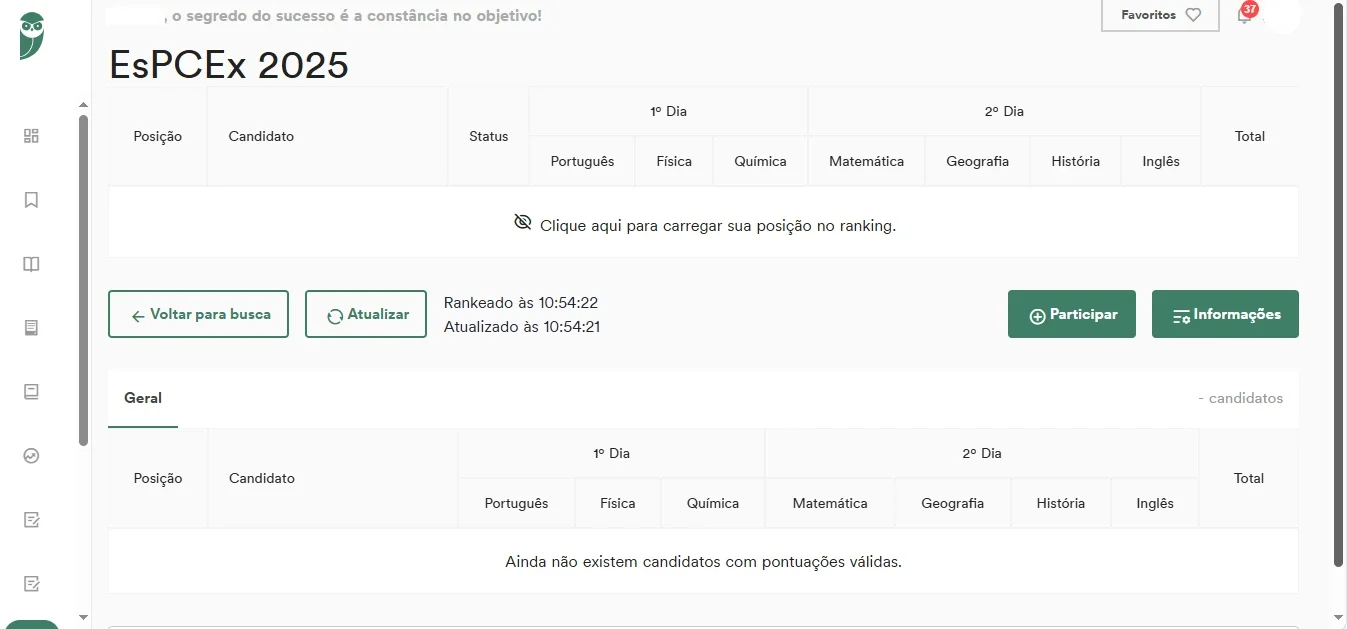Click the Total column header in lower table

[1248, 478]
